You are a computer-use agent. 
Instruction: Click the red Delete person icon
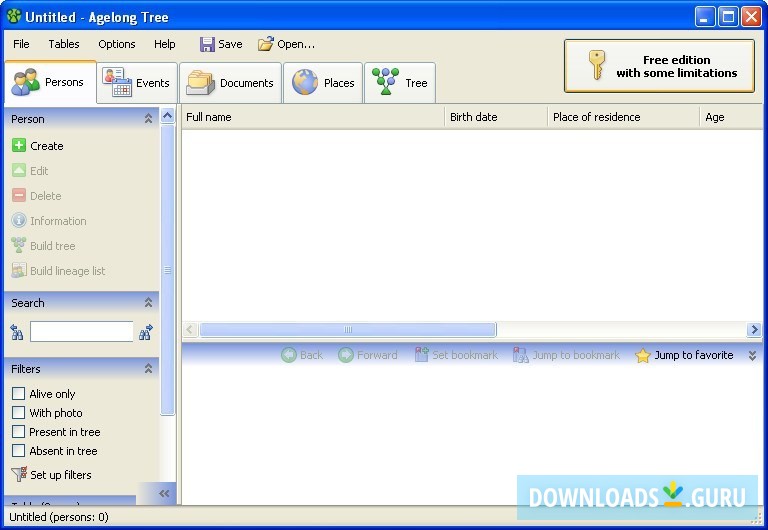pyautogui.click(x=19, y=195)
